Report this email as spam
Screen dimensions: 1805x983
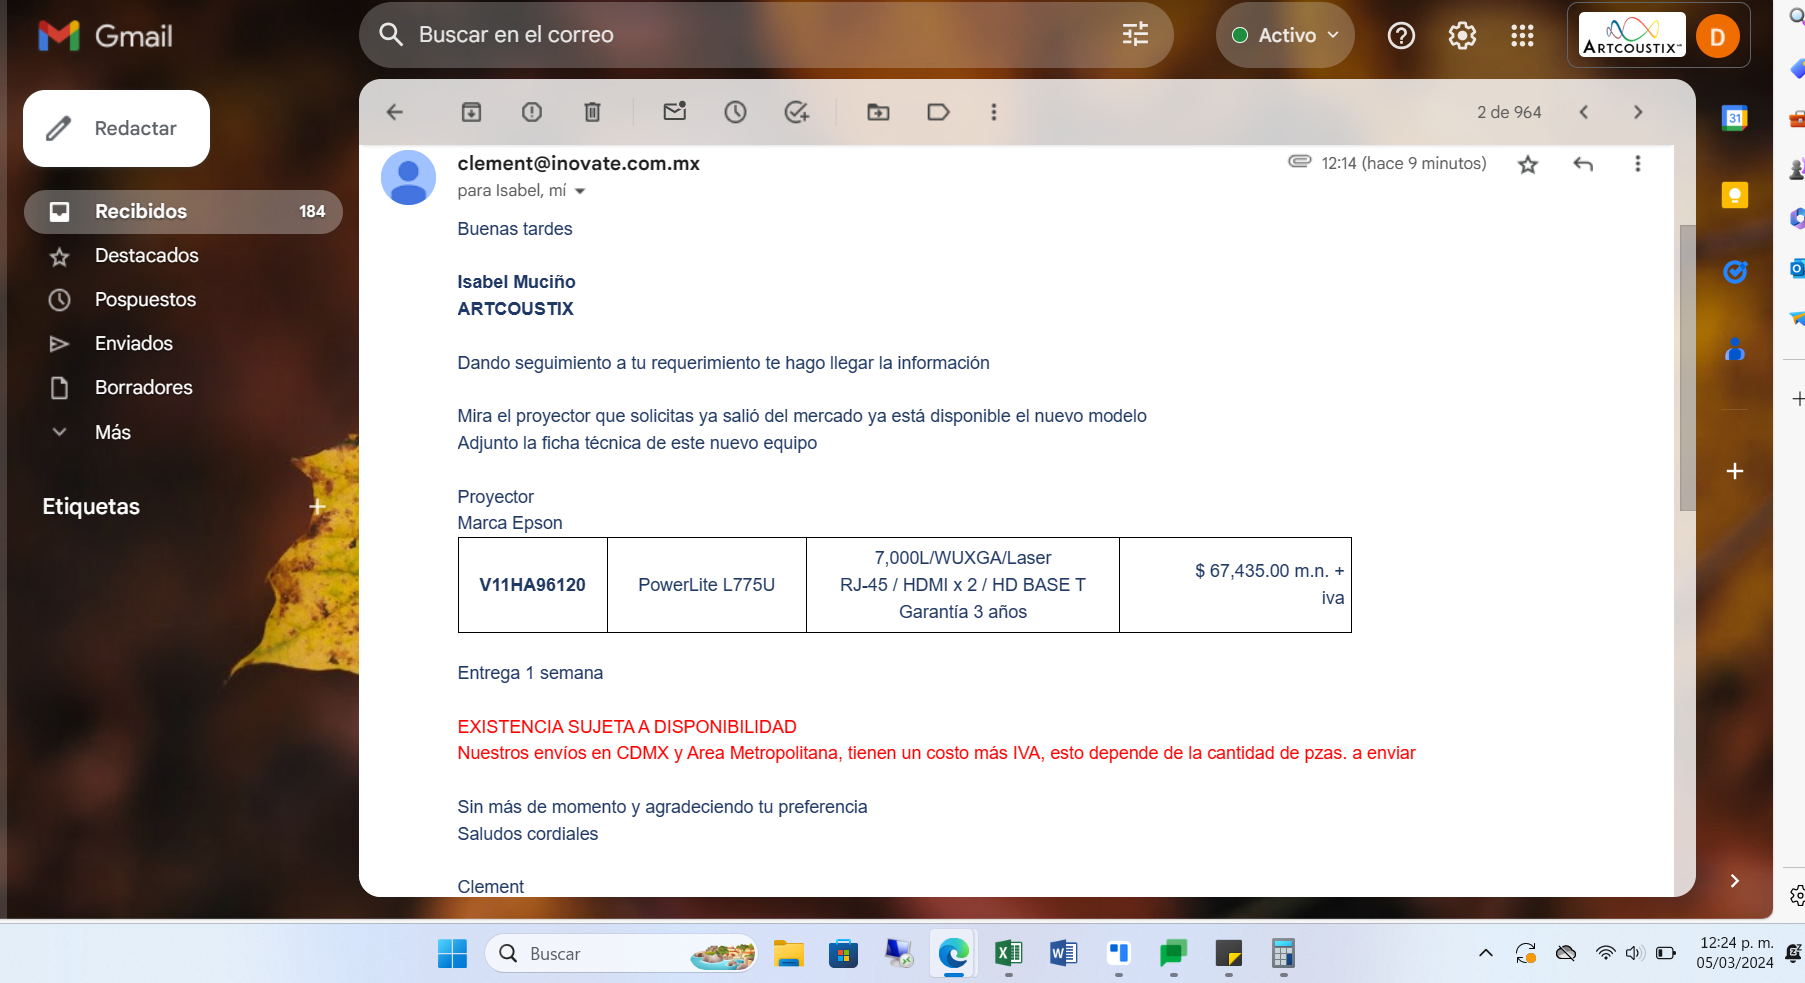tap(532, 112)
